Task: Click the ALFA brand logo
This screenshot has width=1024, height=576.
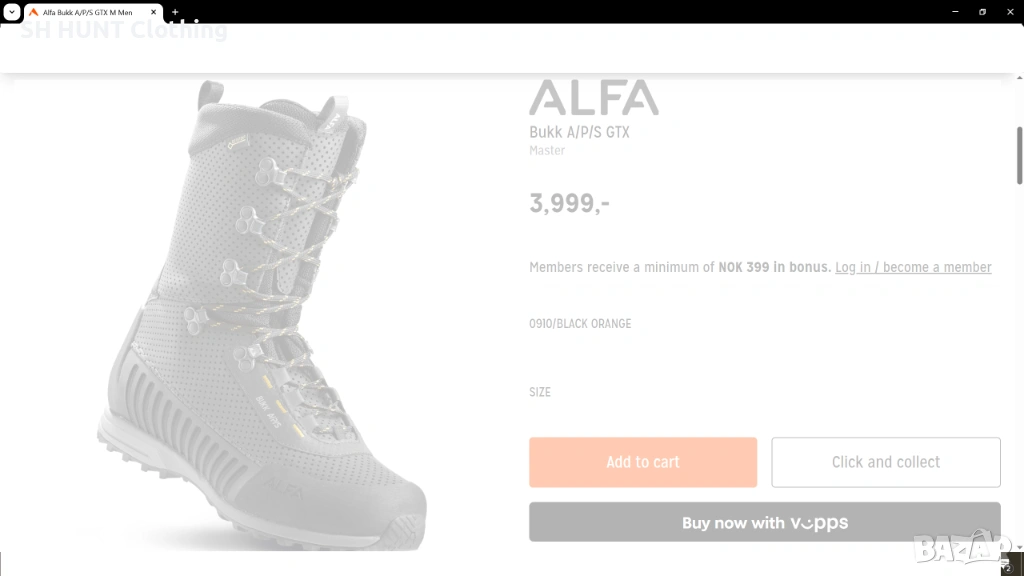Action: (x=593, y=98)
